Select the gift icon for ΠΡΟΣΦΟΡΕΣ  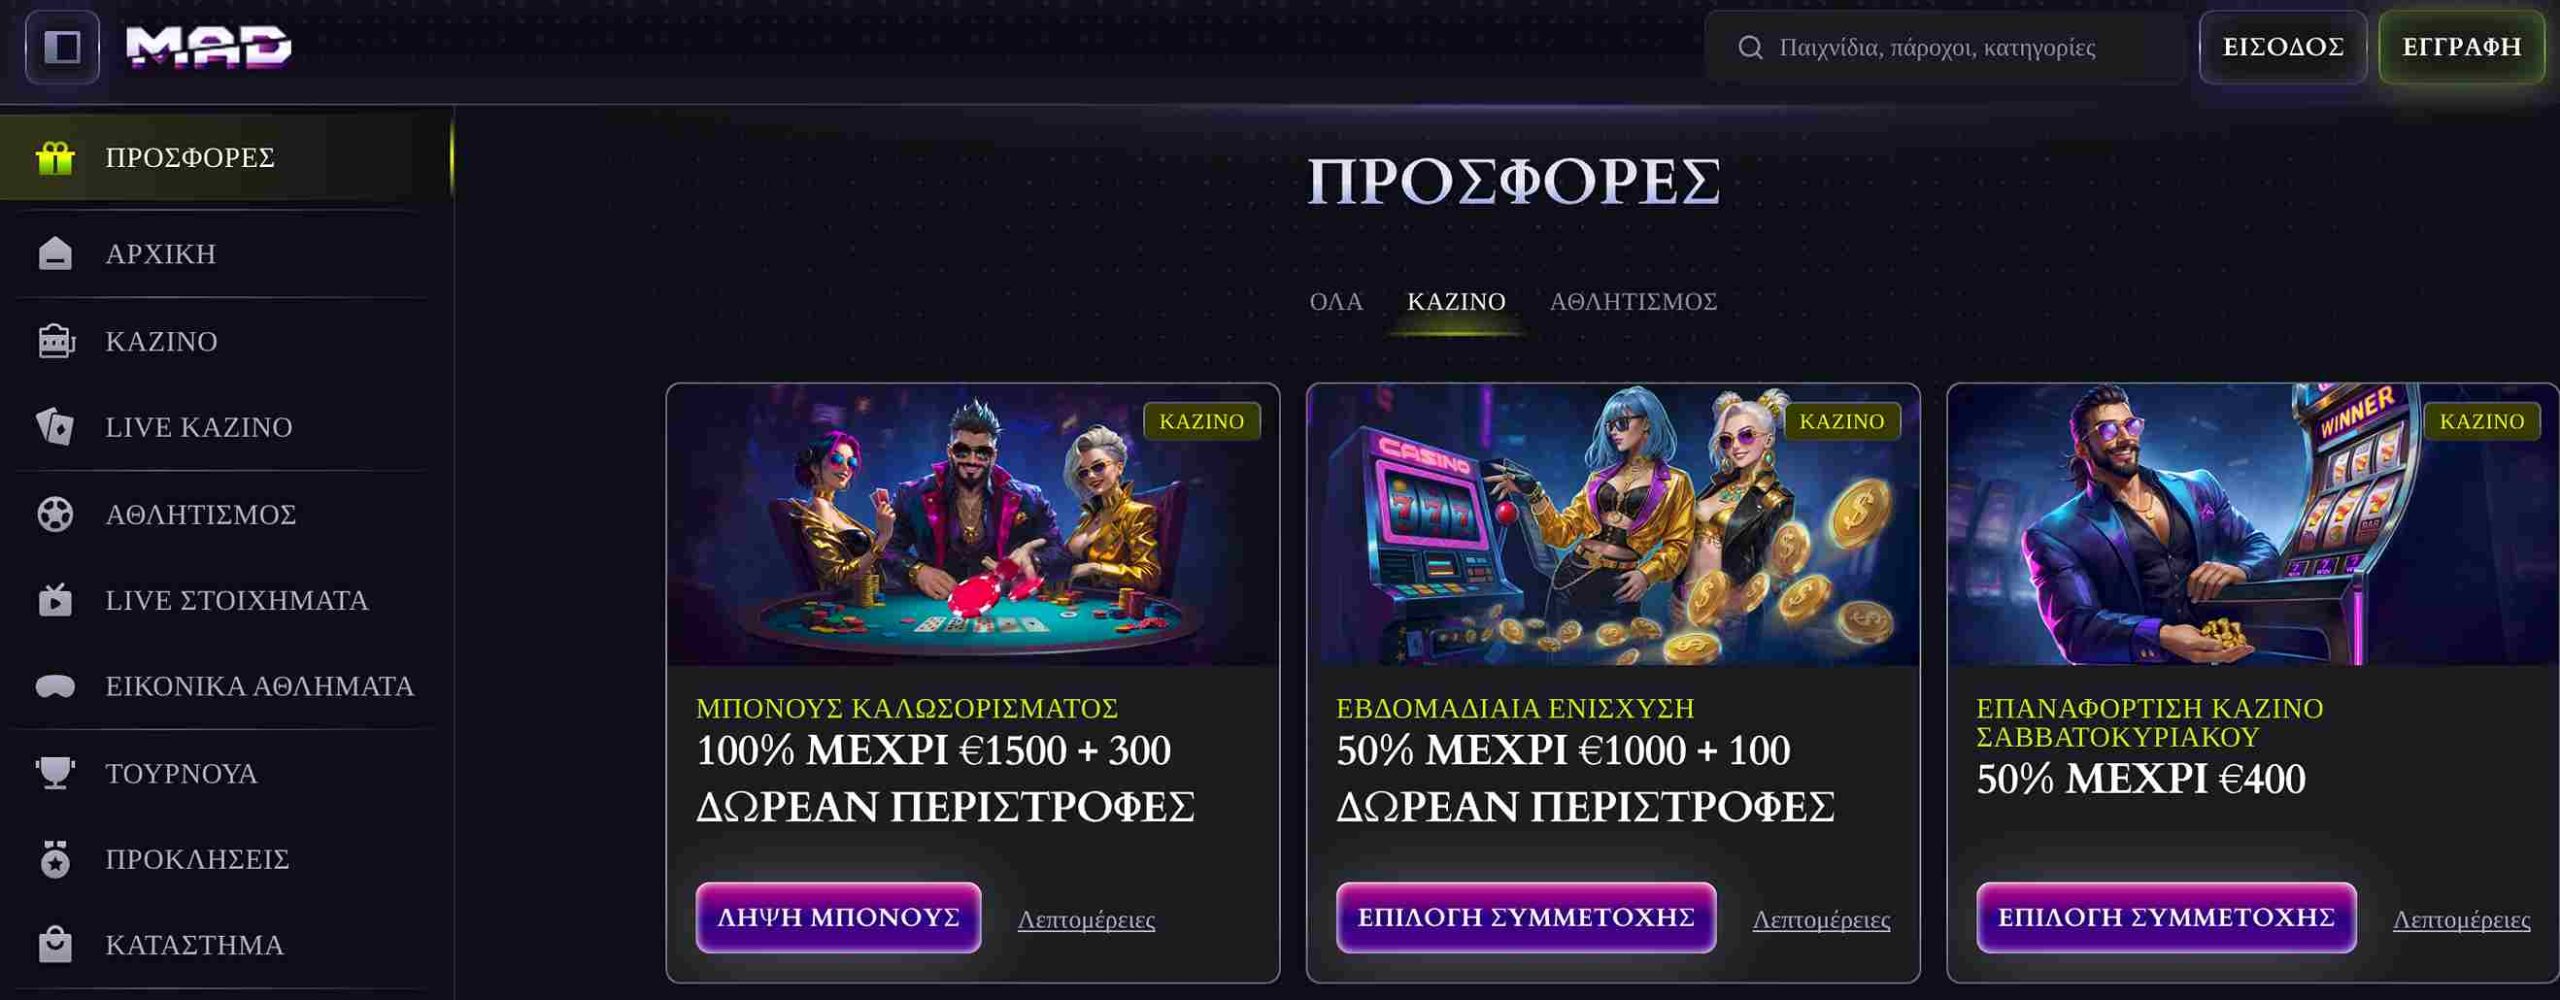[x=55, y=157]
